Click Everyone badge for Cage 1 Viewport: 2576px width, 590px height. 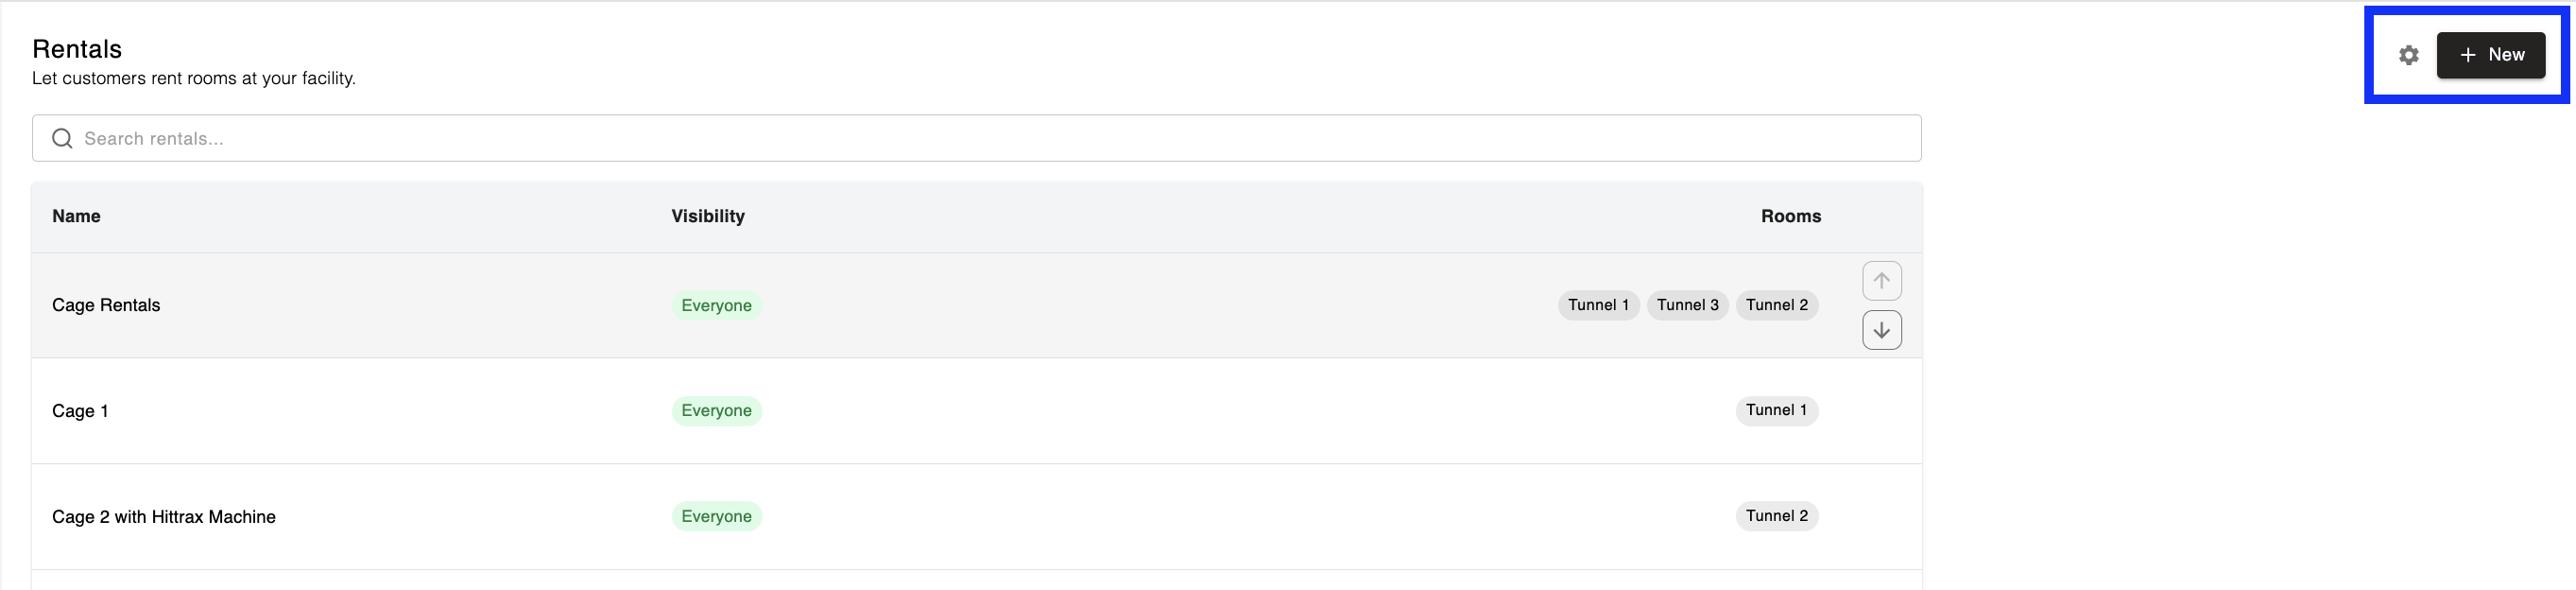pos(716,411)
